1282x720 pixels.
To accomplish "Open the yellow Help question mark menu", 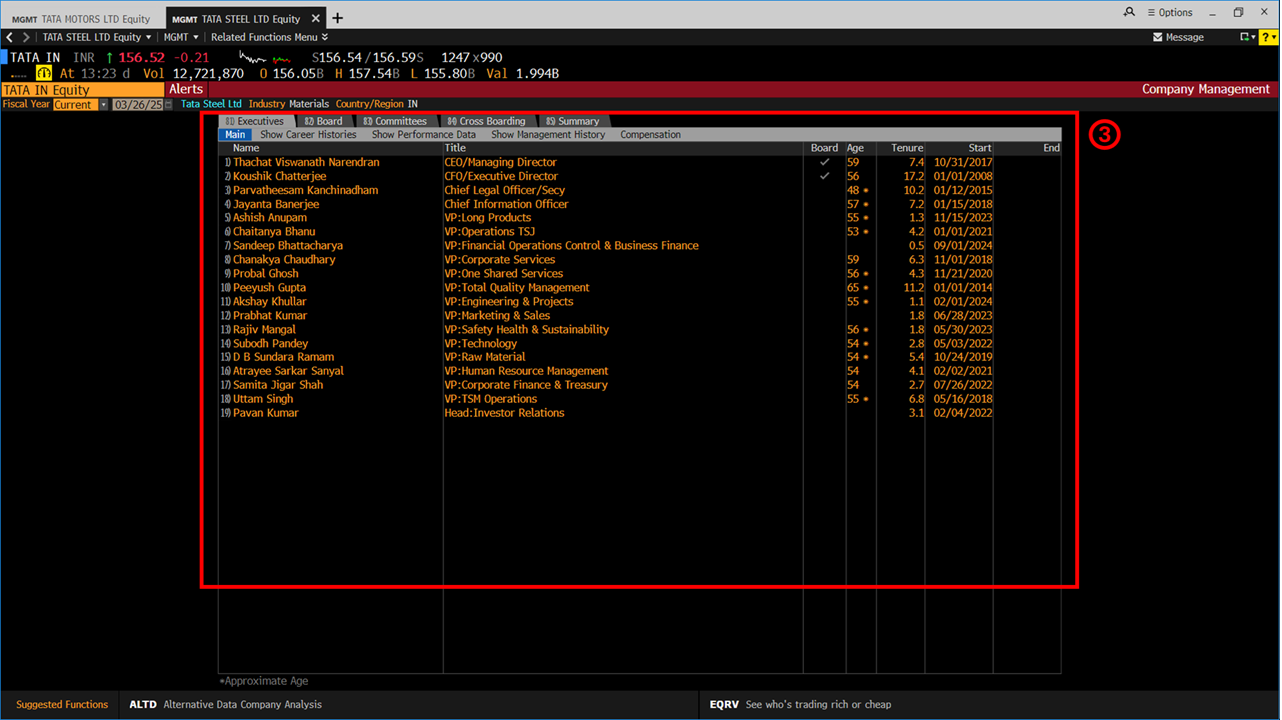I will [x=1267, y=37].
